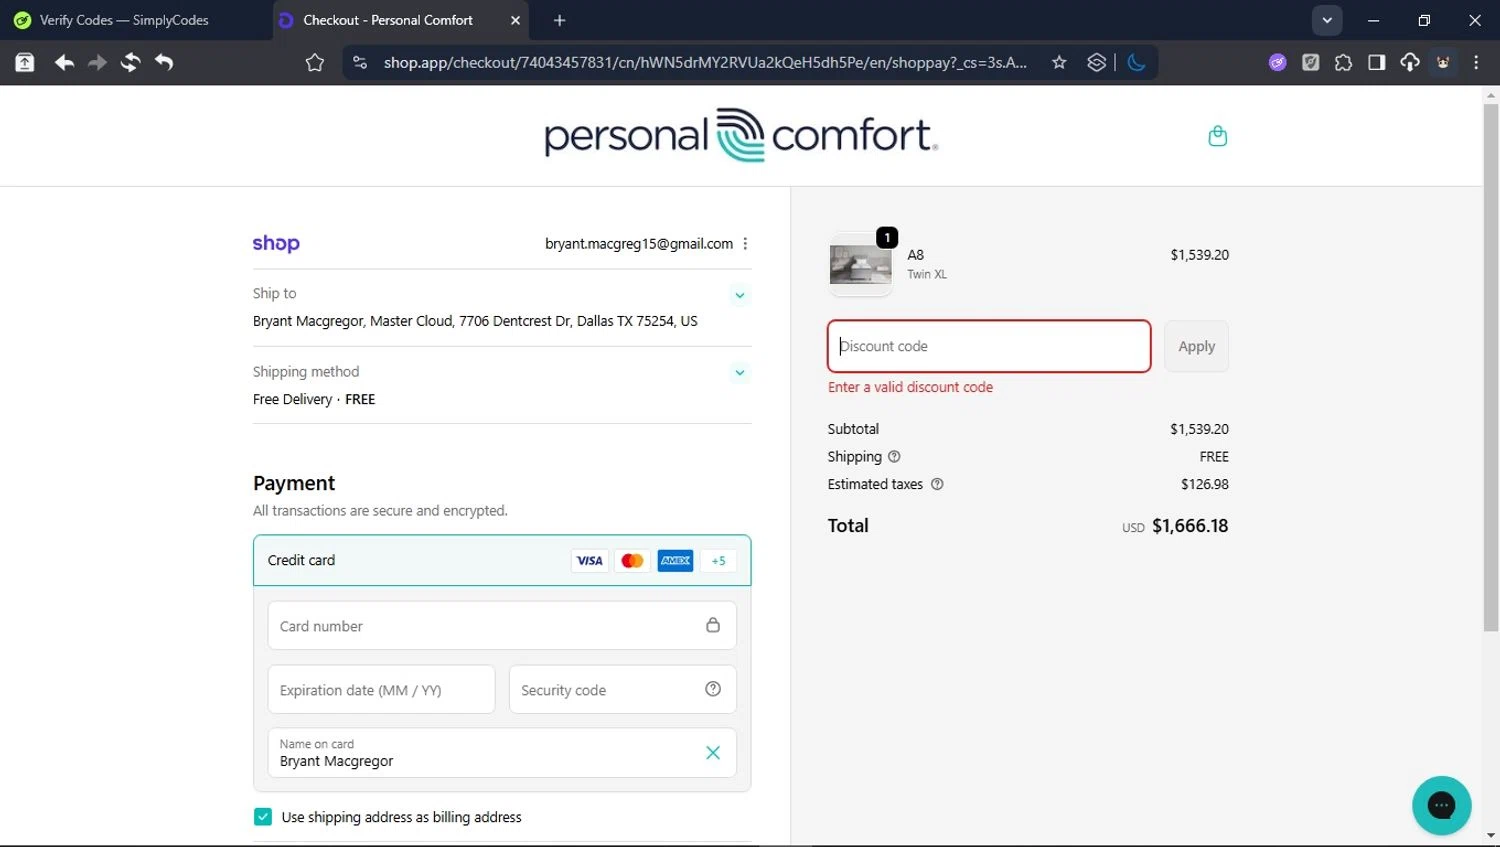This screenshot has width=1500, height=847.
Task: Go back with the browser back arrow
Action: tap(64, 62)
